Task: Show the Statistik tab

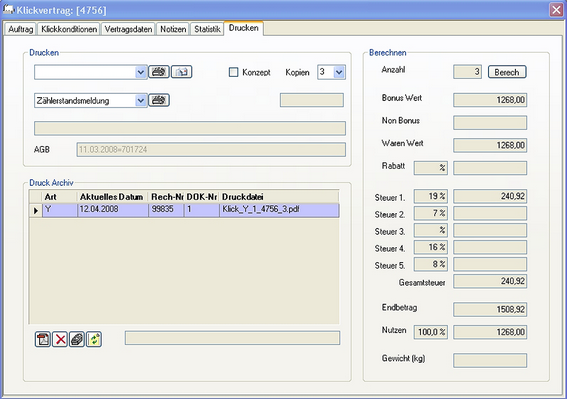Action: click(207, 29)
